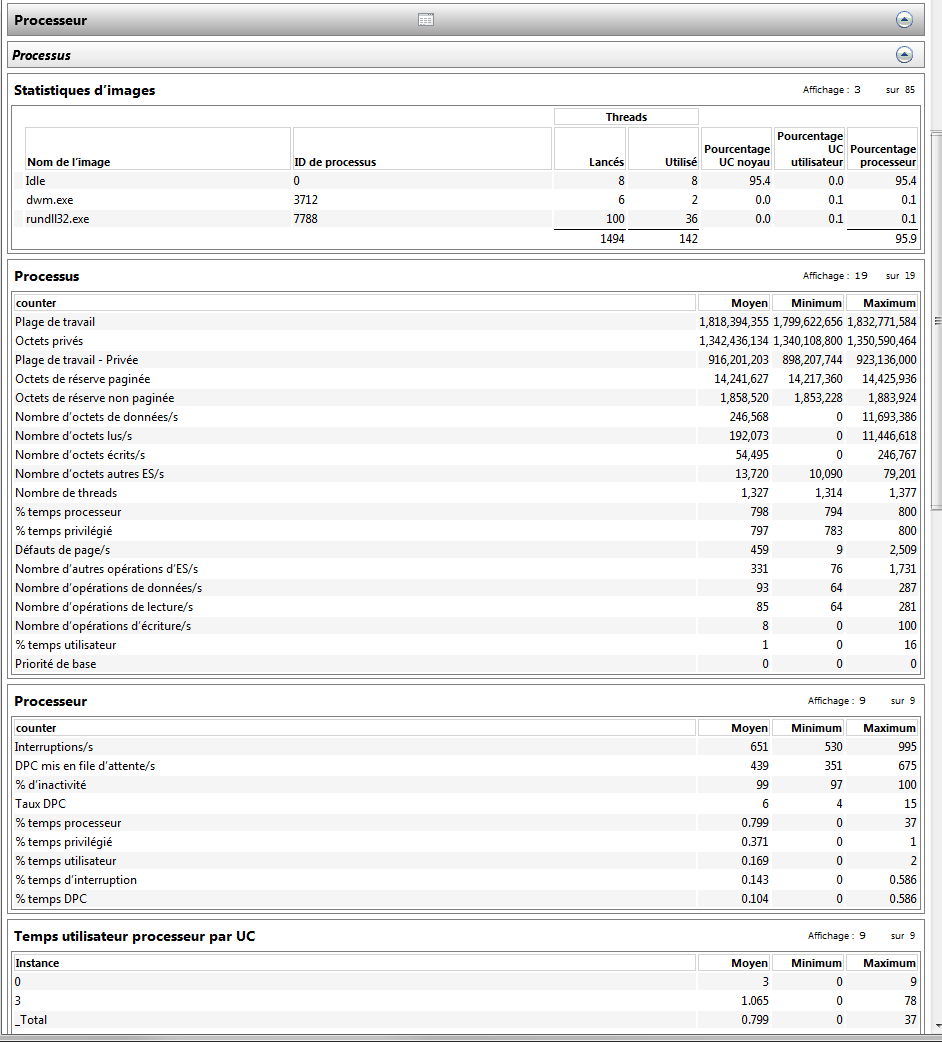Click the table icon in Processeur header bar

tap(426, 20)
